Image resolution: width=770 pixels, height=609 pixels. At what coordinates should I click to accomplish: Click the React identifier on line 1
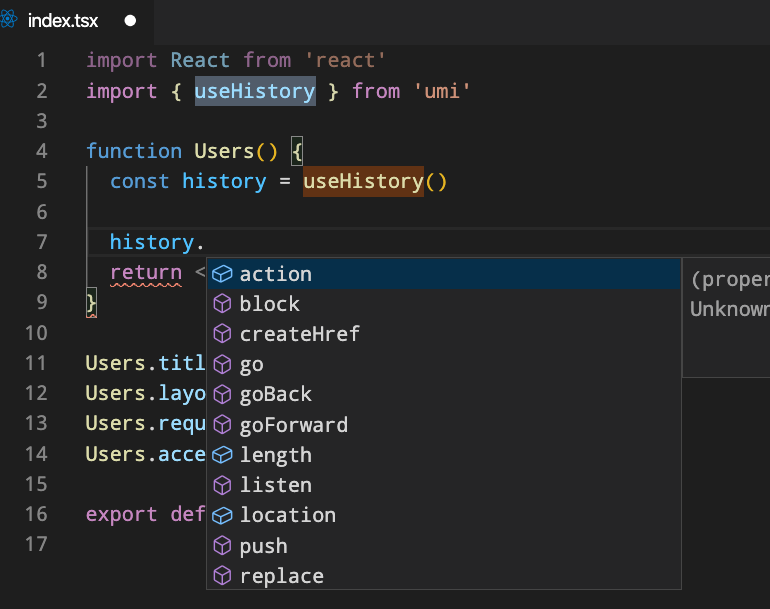(x=200, y=60)
